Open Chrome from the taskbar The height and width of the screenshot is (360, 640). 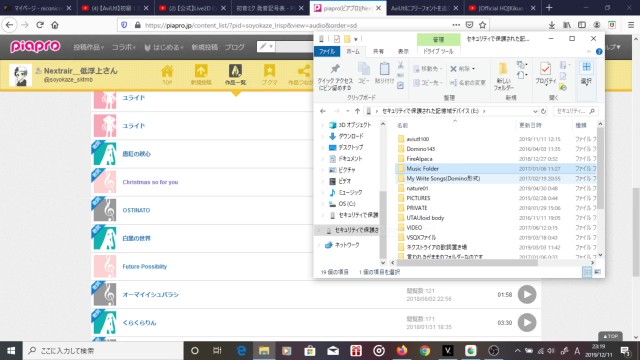tap(424, 351)
